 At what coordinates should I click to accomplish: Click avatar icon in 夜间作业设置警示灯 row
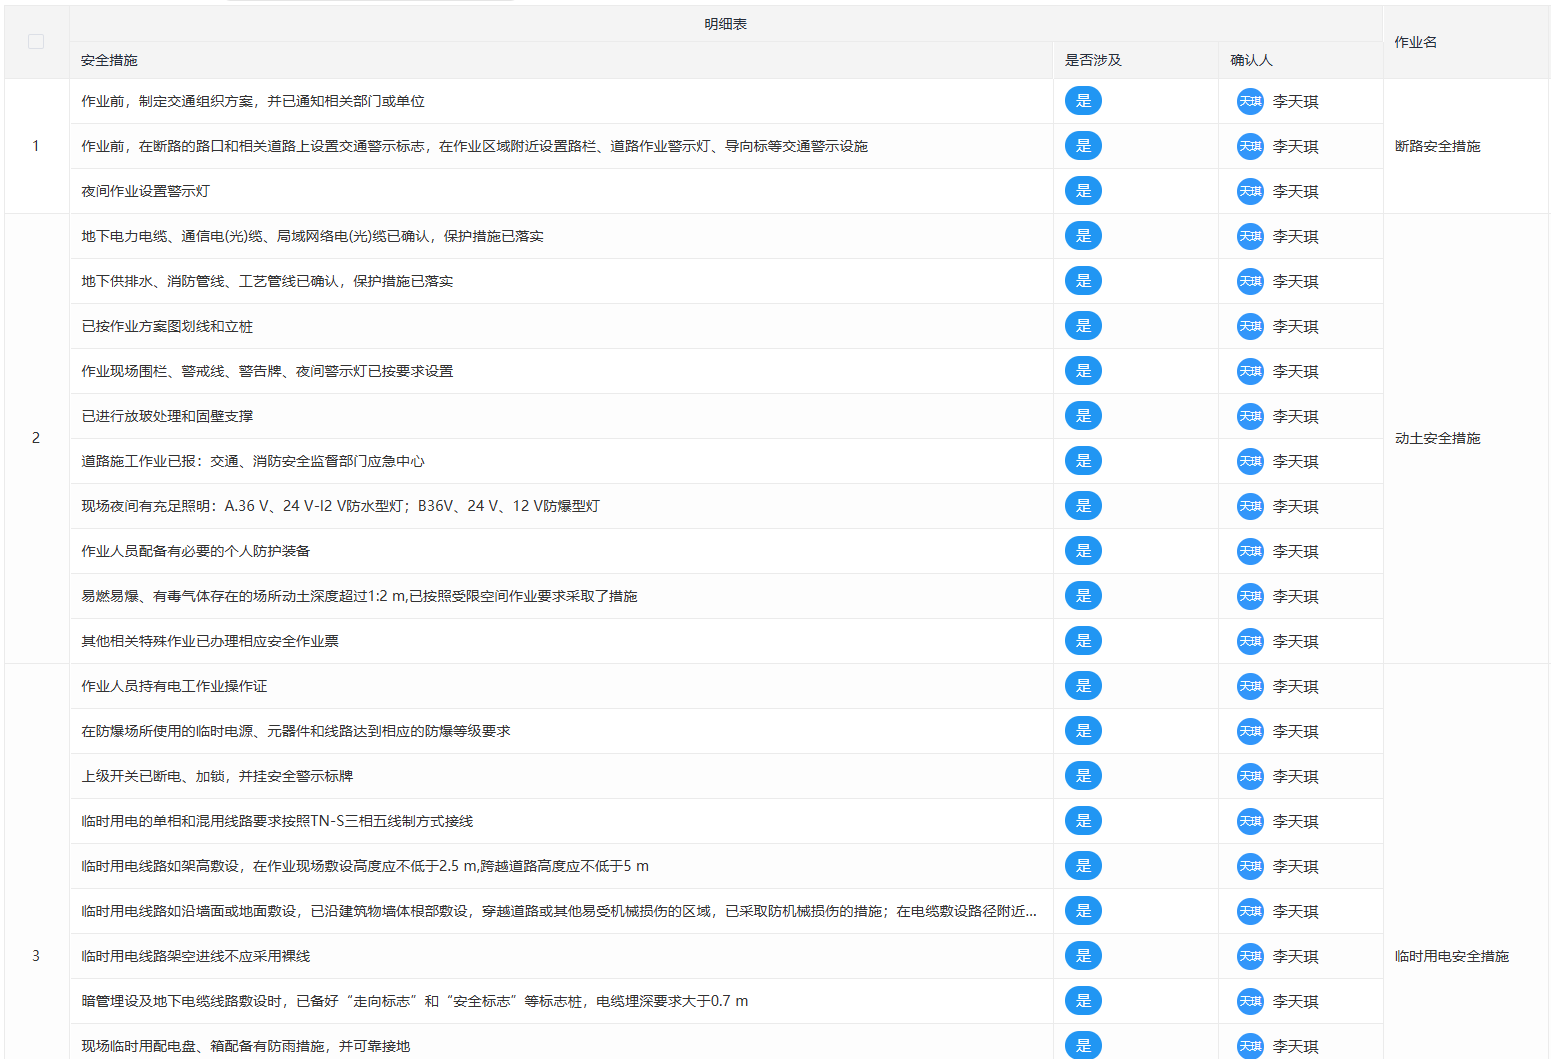1250,191
